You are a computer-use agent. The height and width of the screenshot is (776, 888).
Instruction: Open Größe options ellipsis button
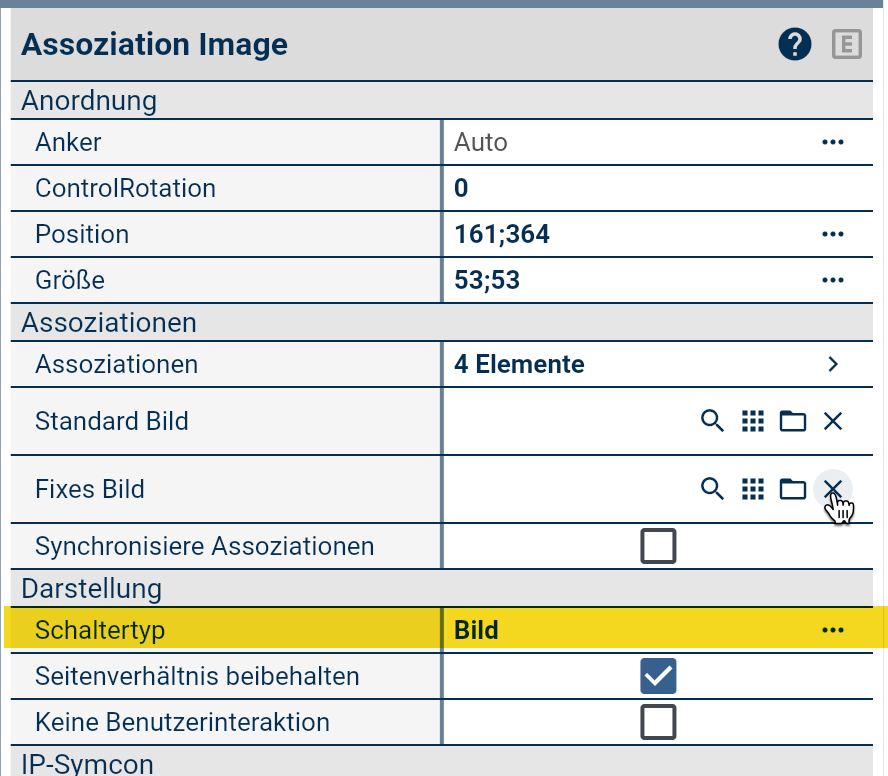[833, 280]
